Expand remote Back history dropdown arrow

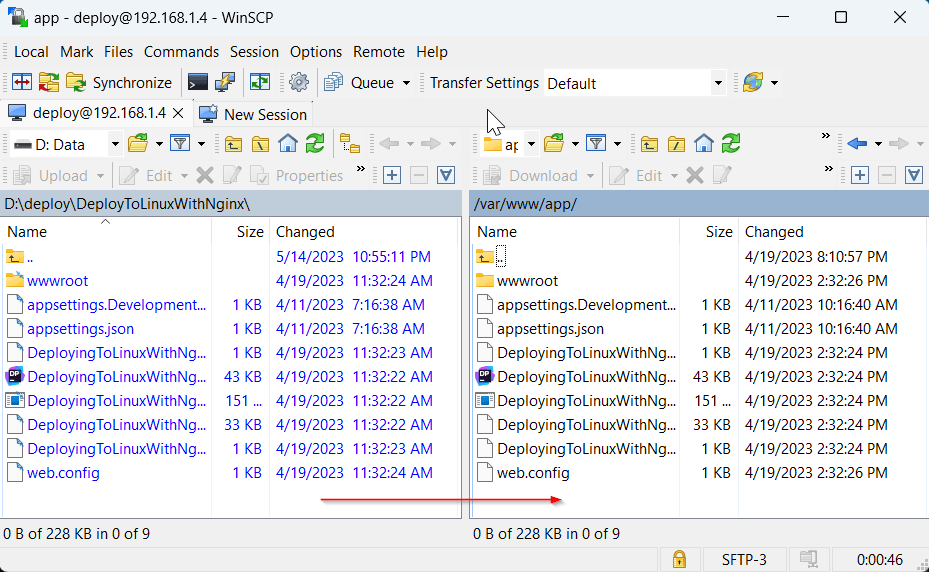[x=878, y=144]
